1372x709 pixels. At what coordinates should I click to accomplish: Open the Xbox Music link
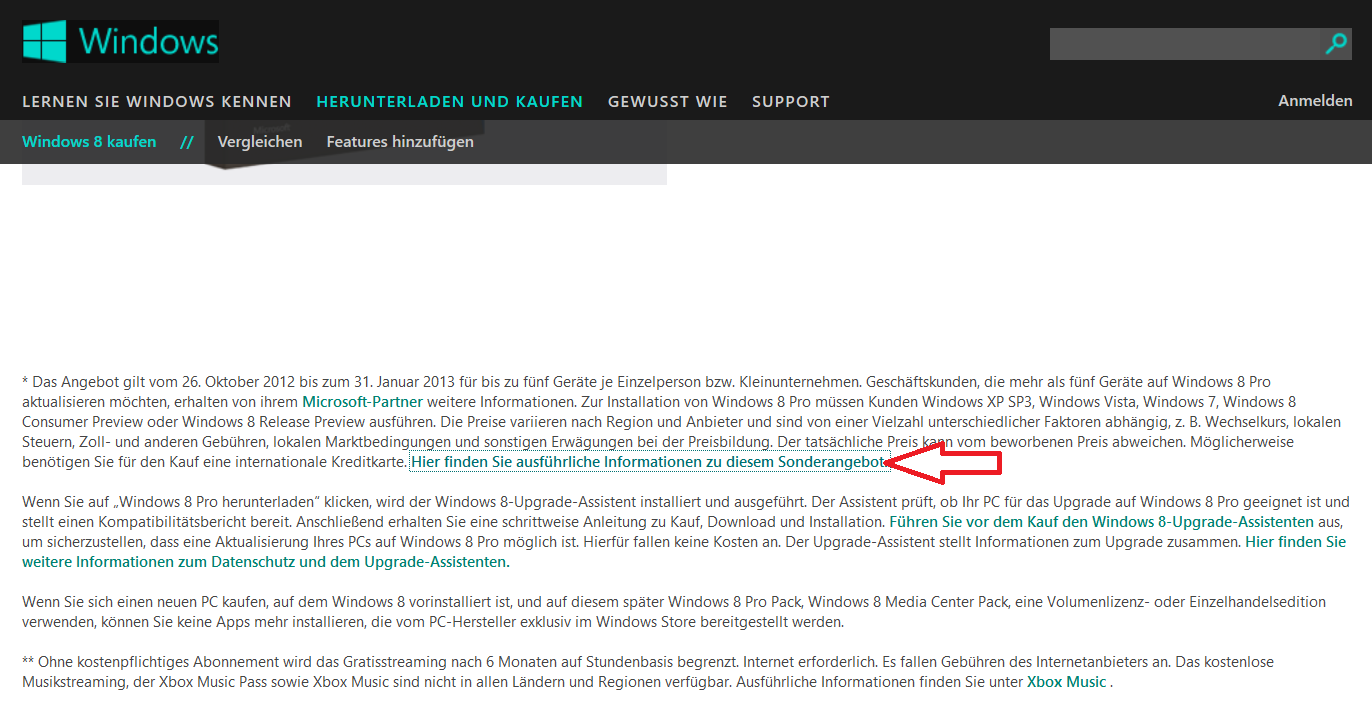[1066, 681]
